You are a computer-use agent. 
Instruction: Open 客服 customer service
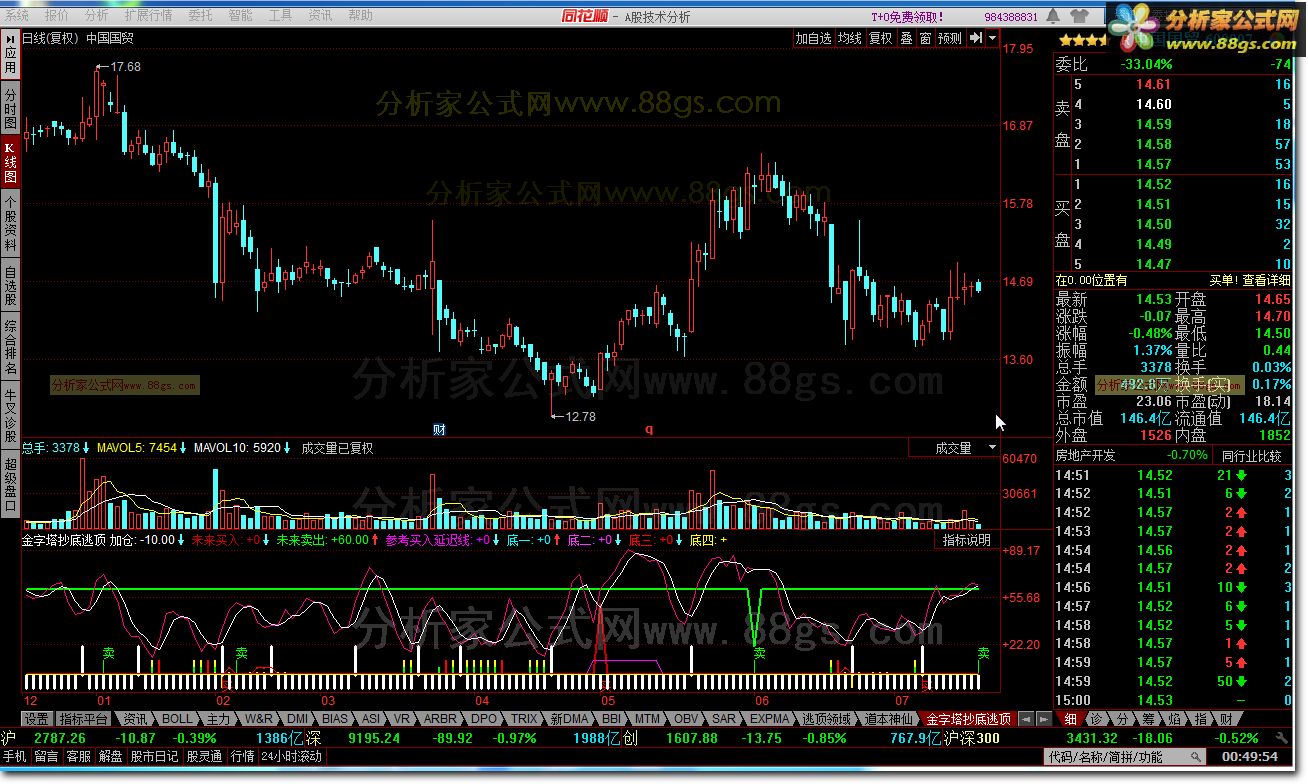(x=78, y=757)
